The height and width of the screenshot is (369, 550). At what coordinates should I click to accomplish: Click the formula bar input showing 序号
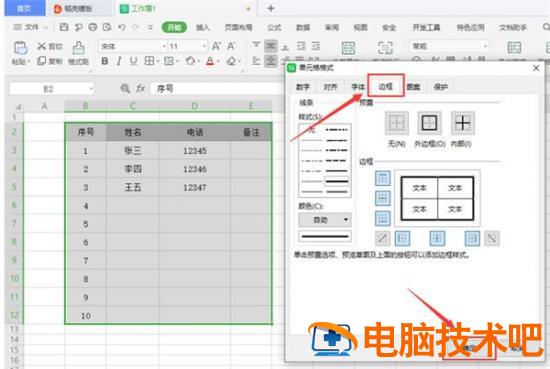pyautogui.click(x=217, y=88)
